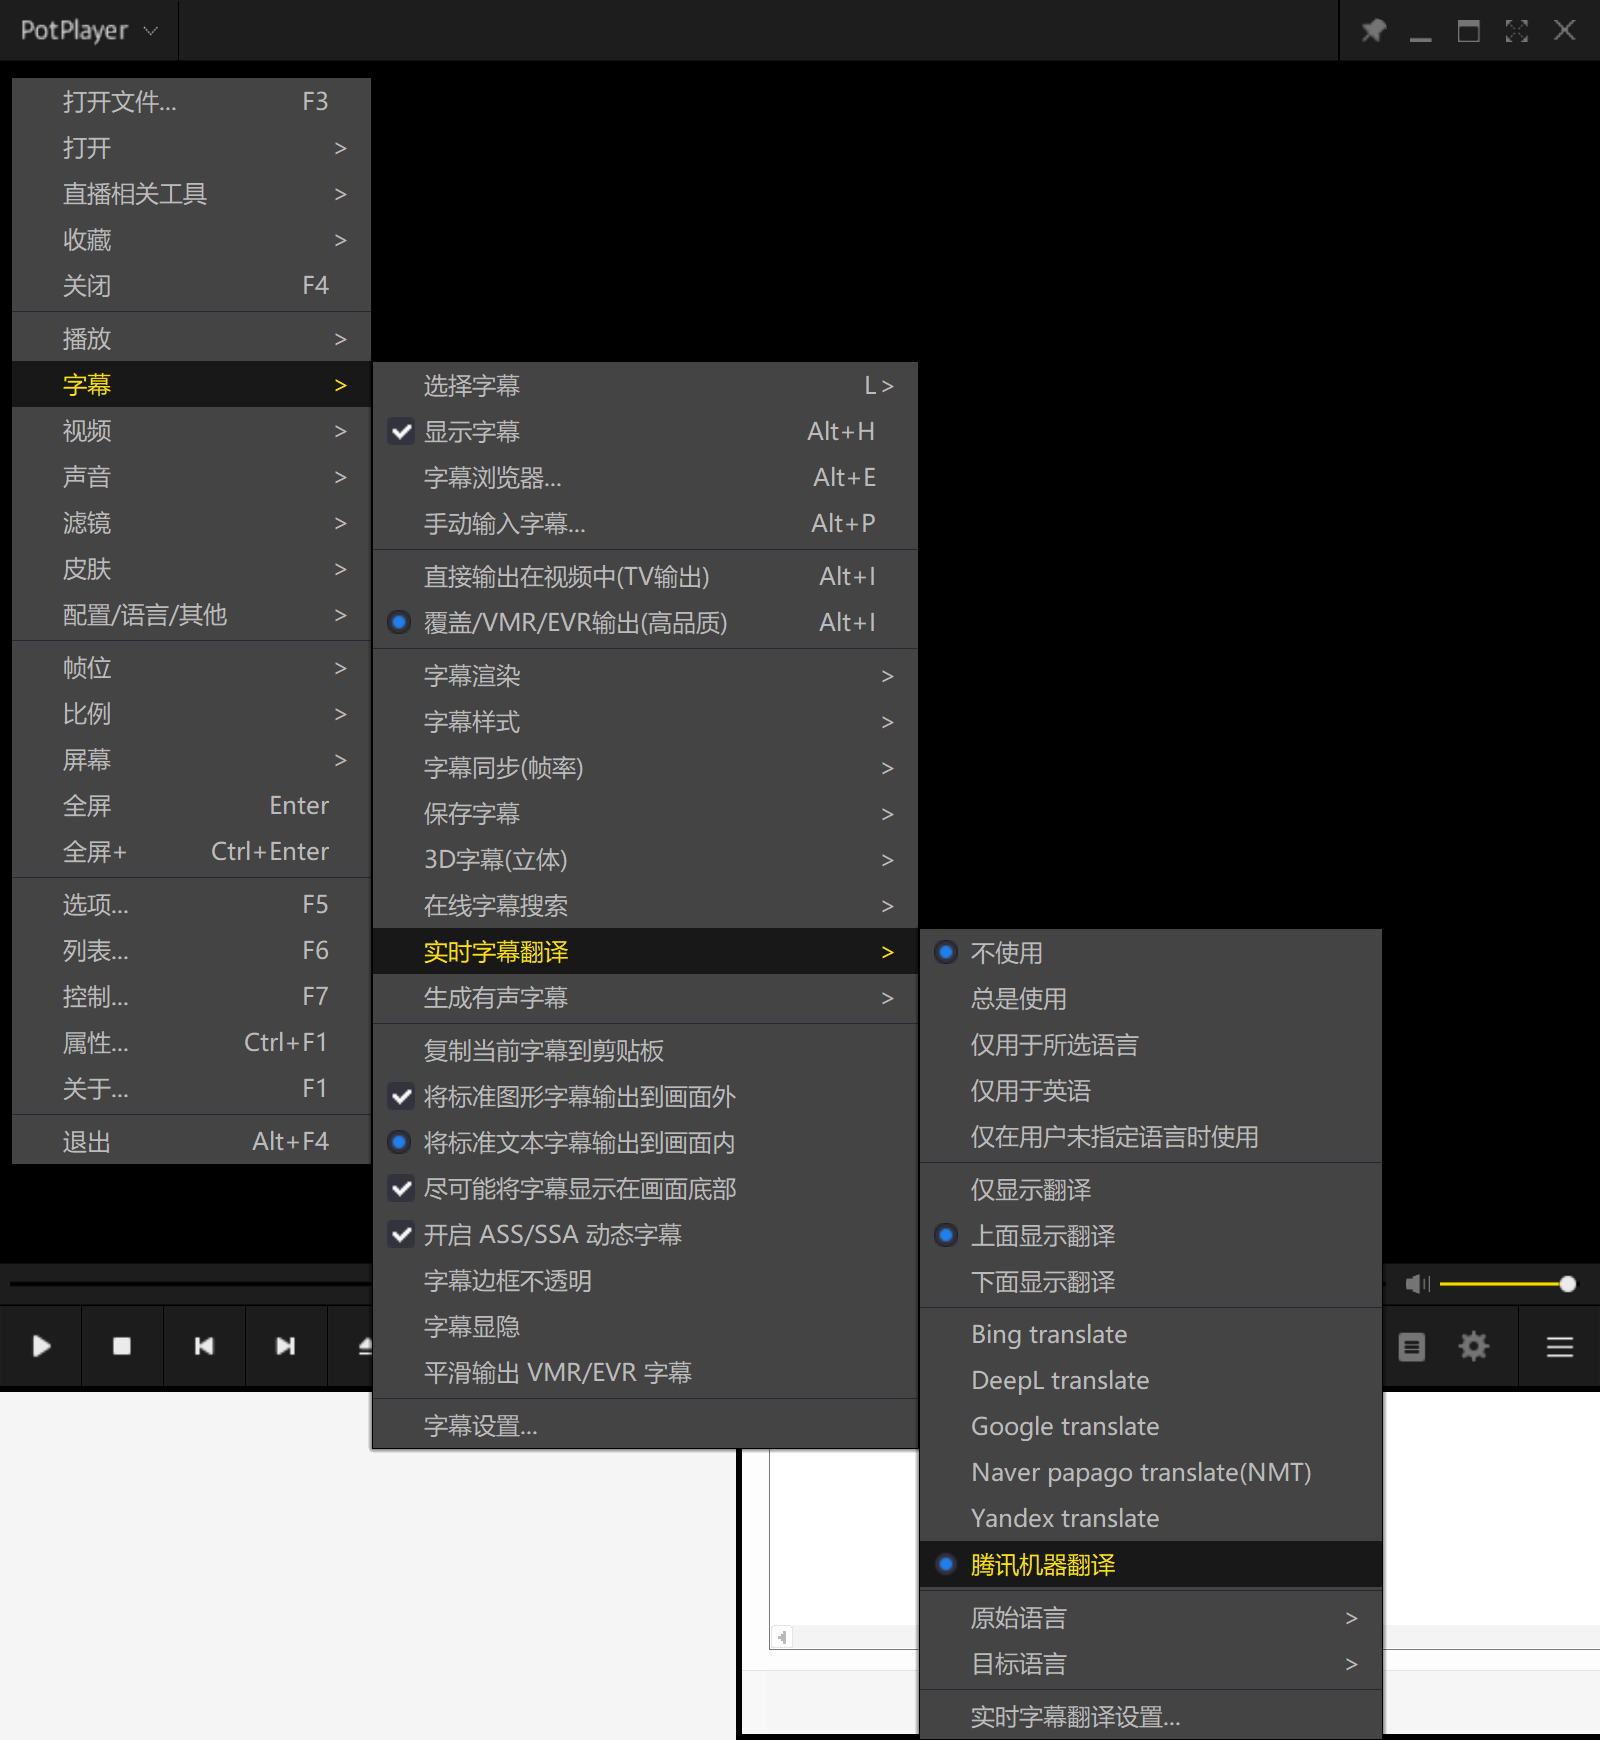Expand the 播放 submenu
This screenshot has width=1600, height=1740.
tap(192, 339)
